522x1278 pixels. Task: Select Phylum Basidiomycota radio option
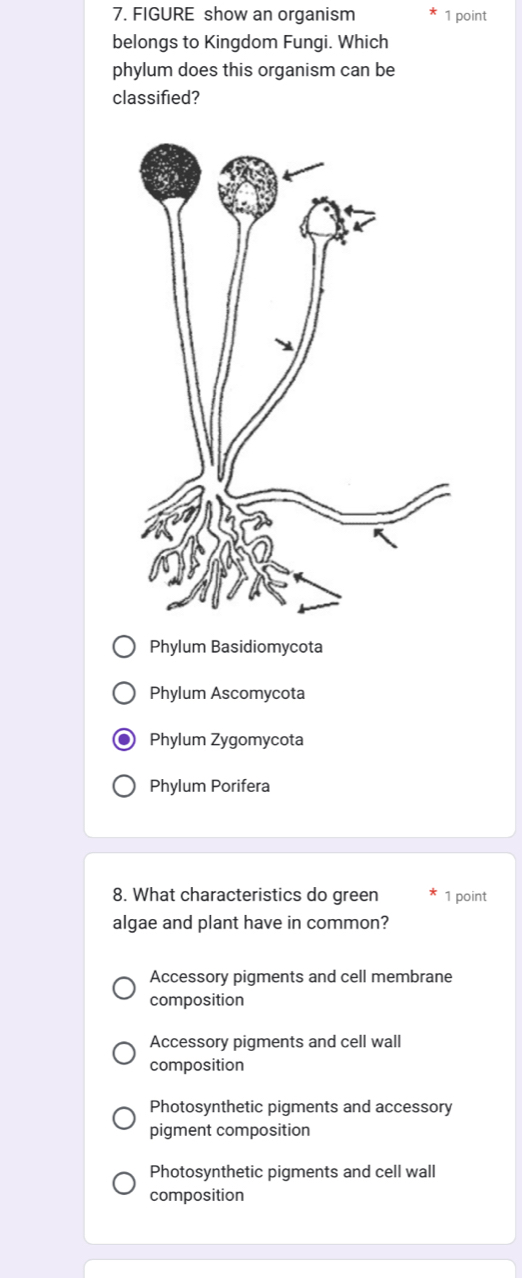pyautogui.click(x=124, y=647)
